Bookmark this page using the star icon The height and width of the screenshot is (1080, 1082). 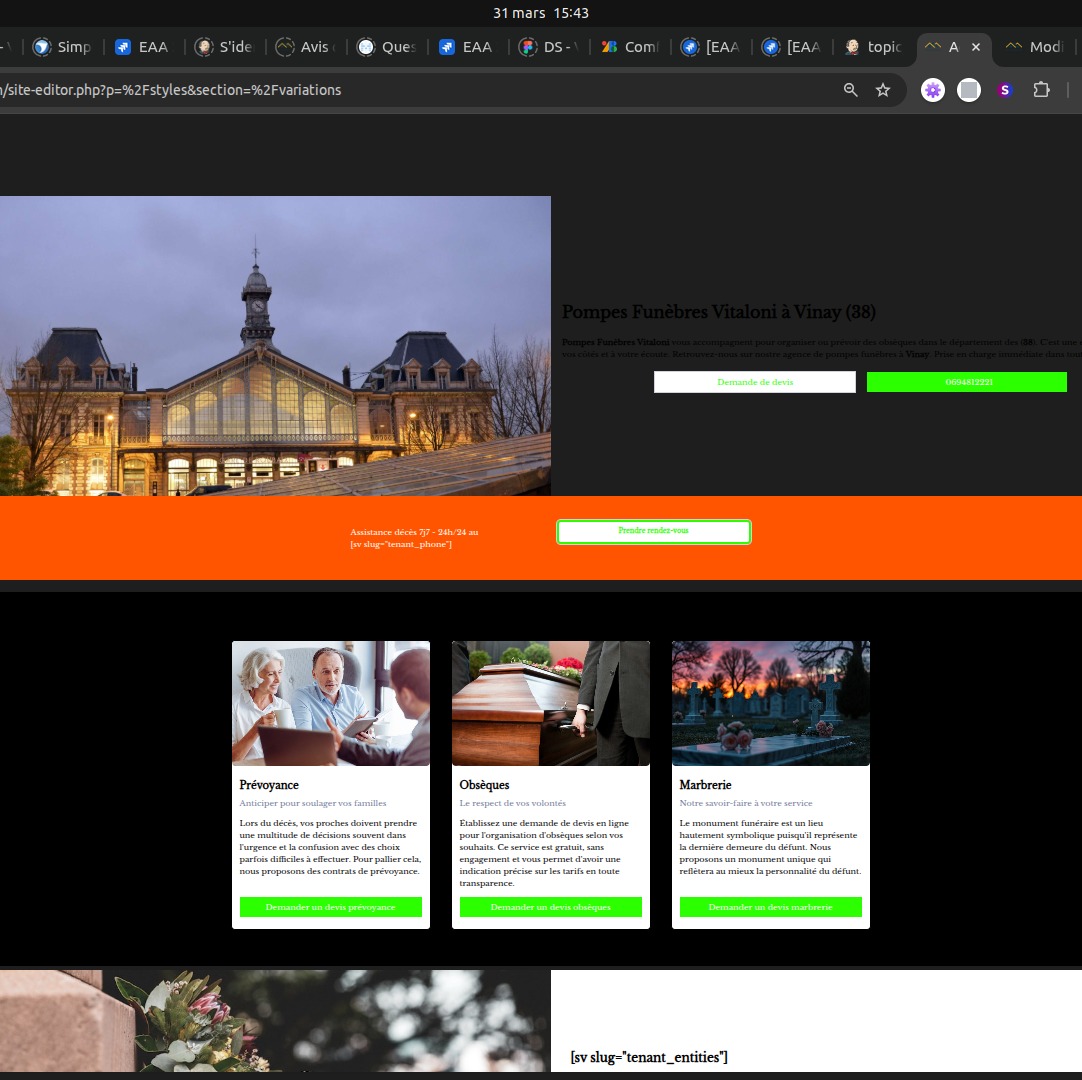(884, 90)
